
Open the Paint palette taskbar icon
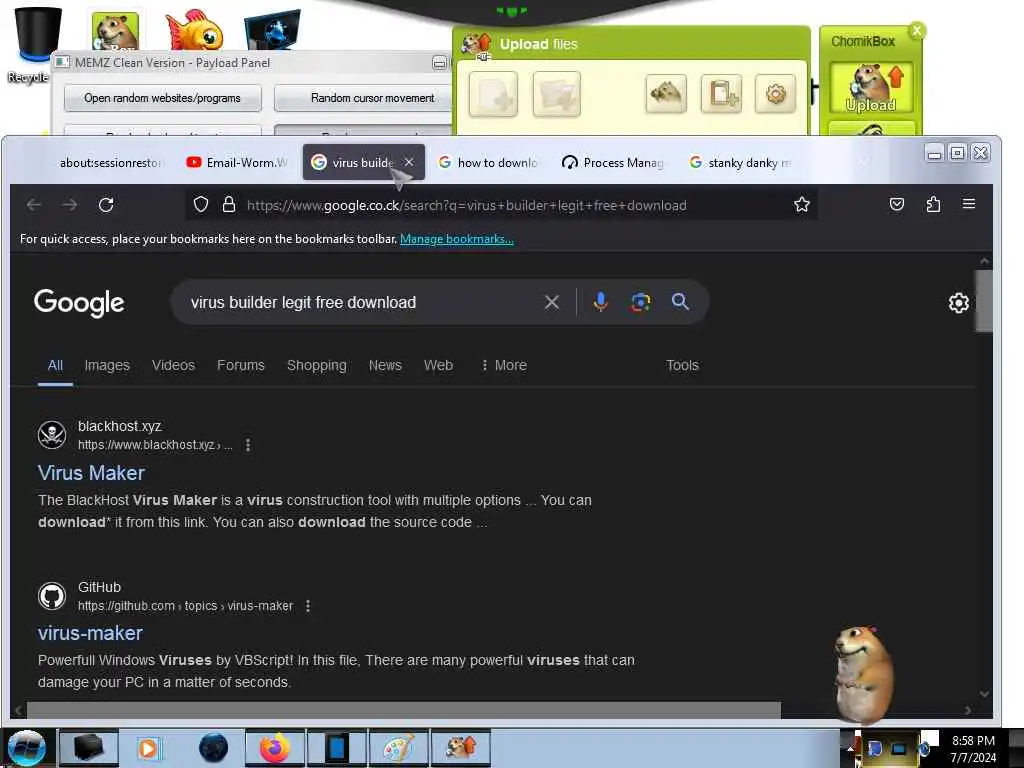[398, 748]
